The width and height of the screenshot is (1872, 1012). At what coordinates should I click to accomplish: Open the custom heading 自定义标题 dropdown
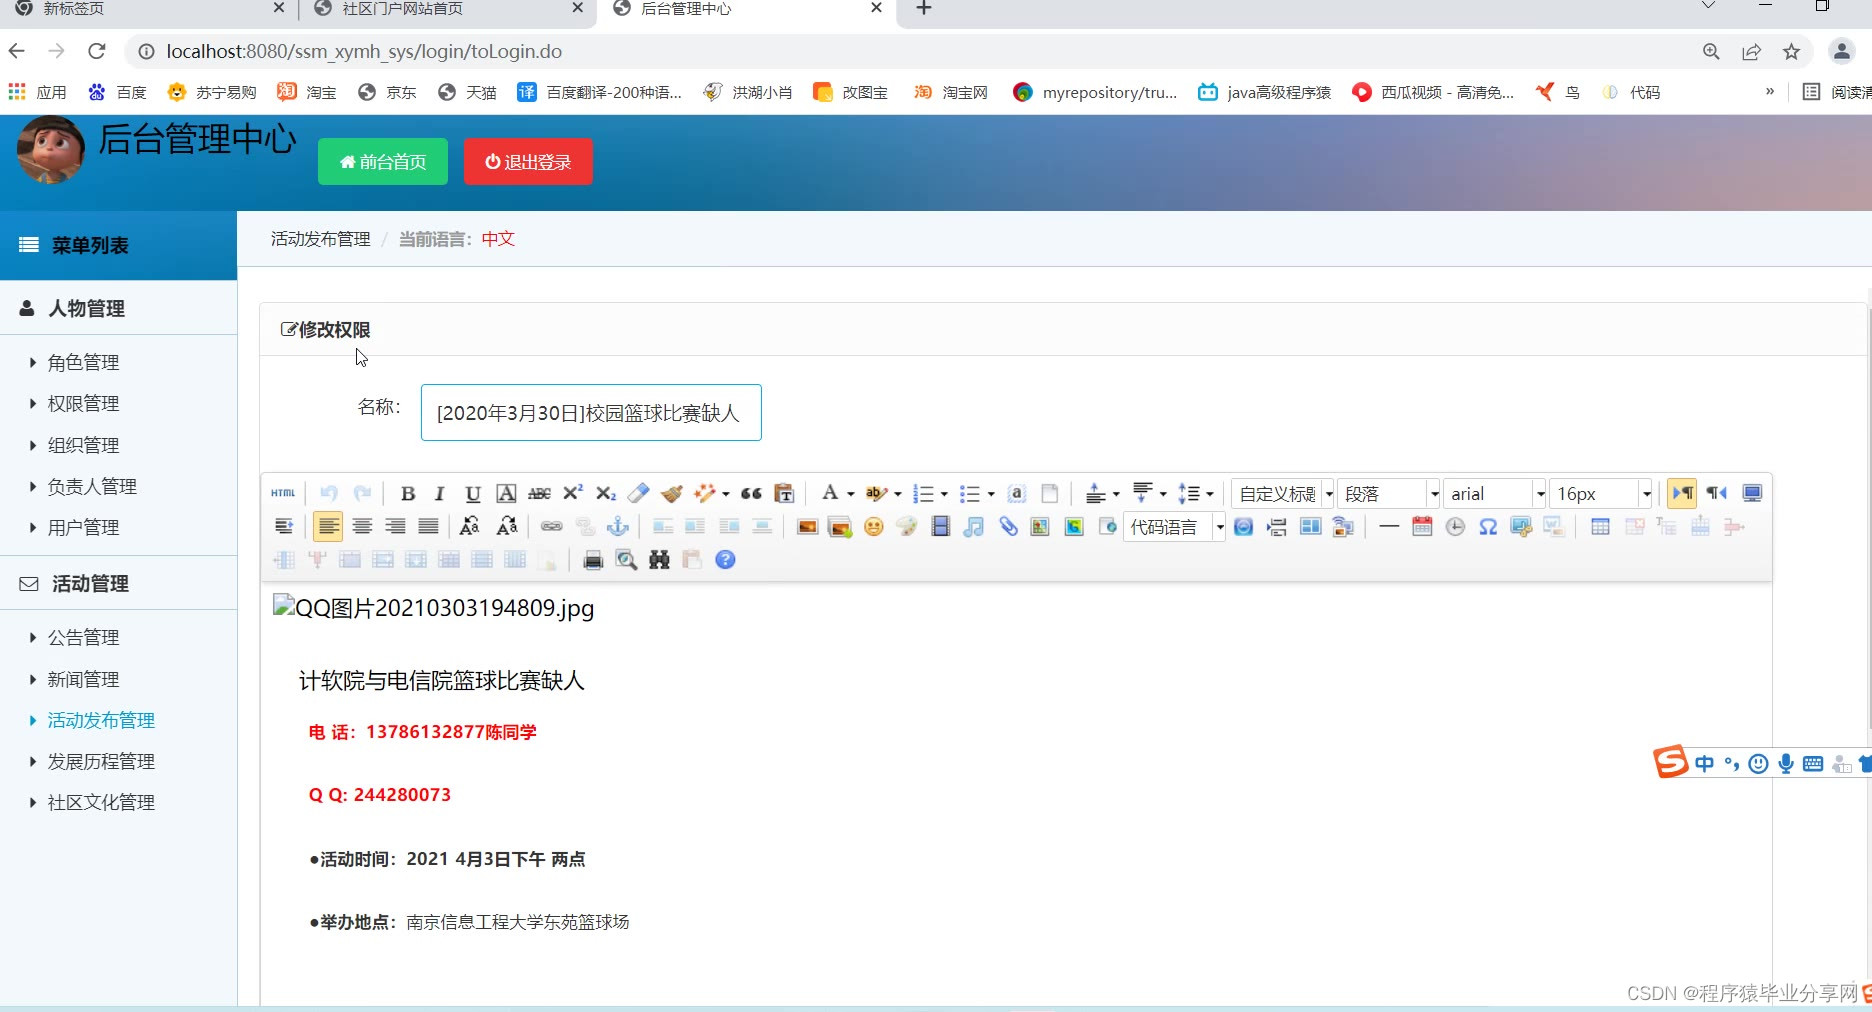1283,493
